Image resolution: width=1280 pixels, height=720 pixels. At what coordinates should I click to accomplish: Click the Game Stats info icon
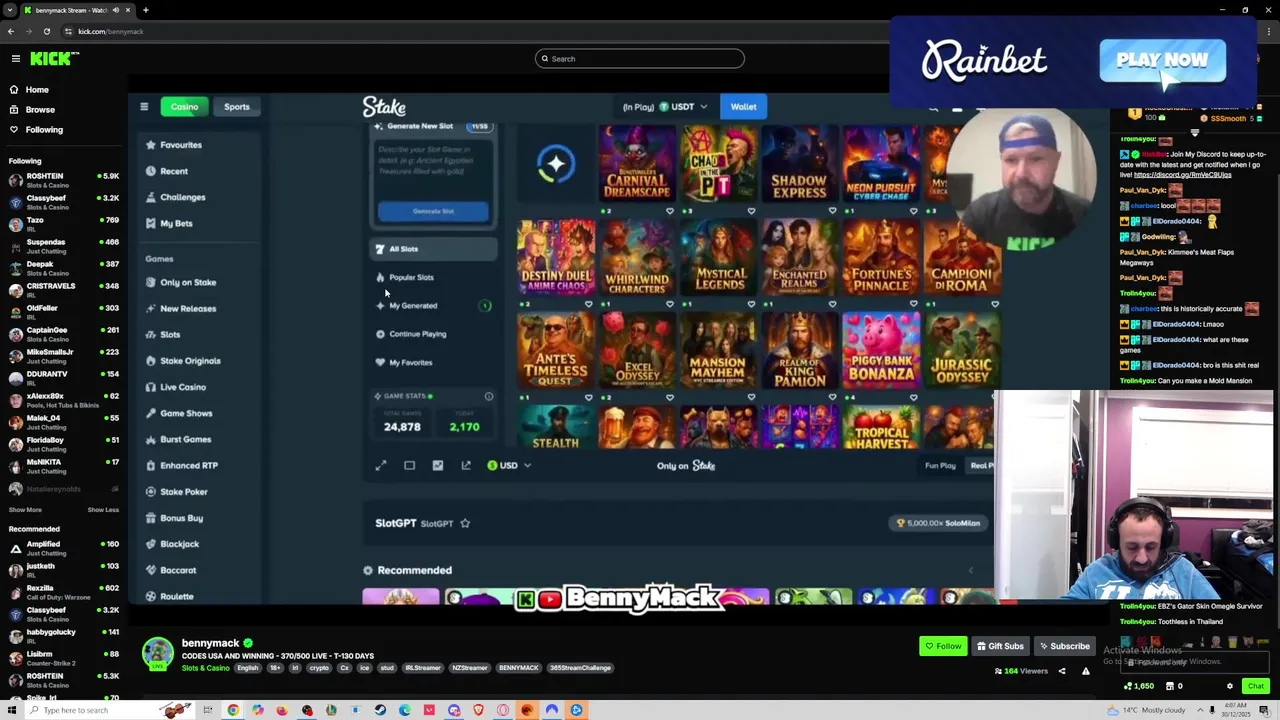point(489,397)
